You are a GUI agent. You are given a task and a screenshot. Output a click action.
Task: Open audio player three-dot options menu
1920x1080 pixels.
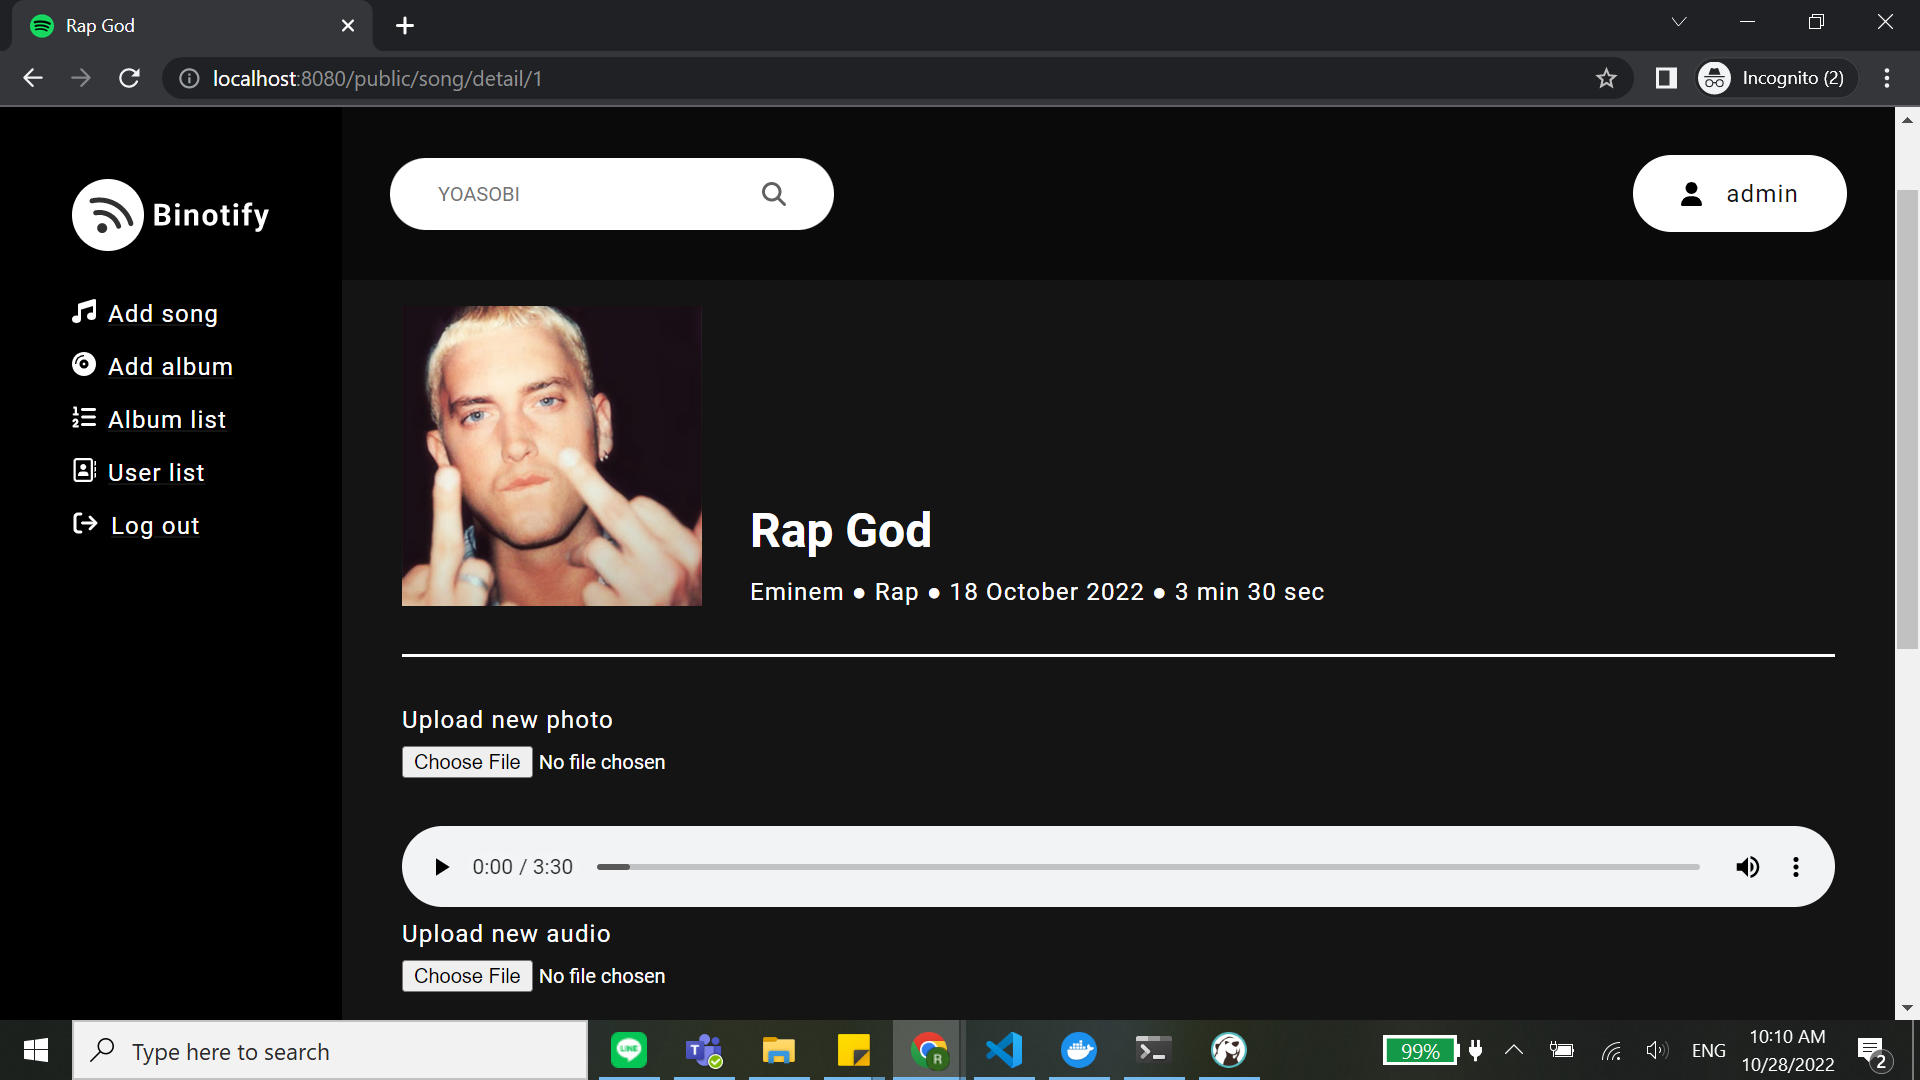point(1796,867)
